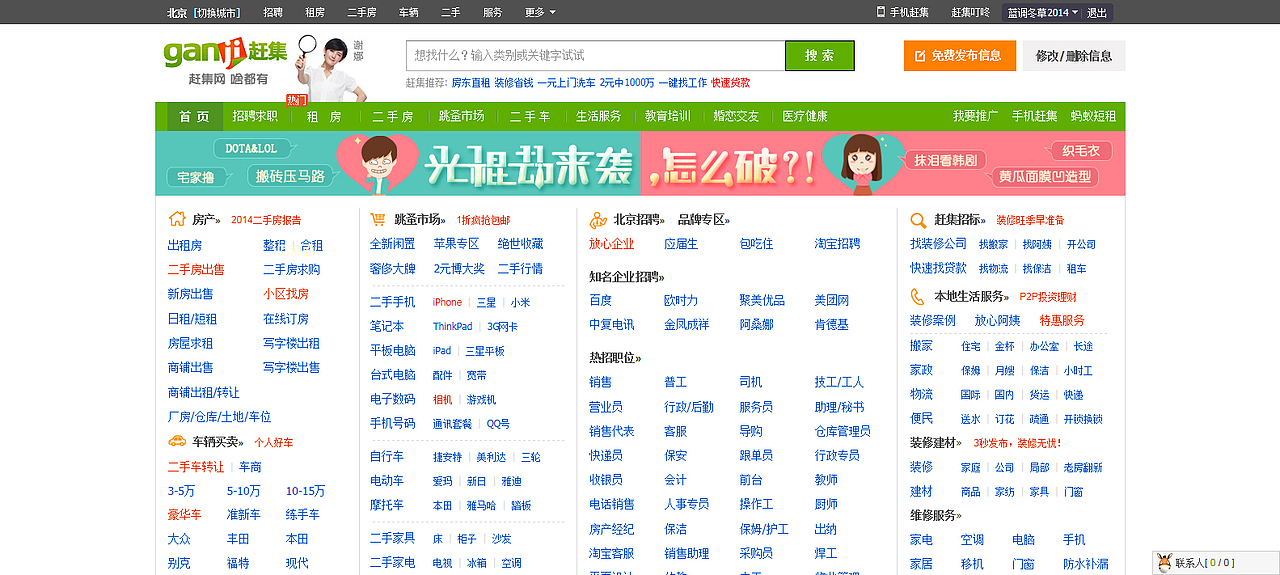Open the 婚恋交友 navigation tab
The width and height of the screenshot is (1280, 575).
tap(736, 116)
